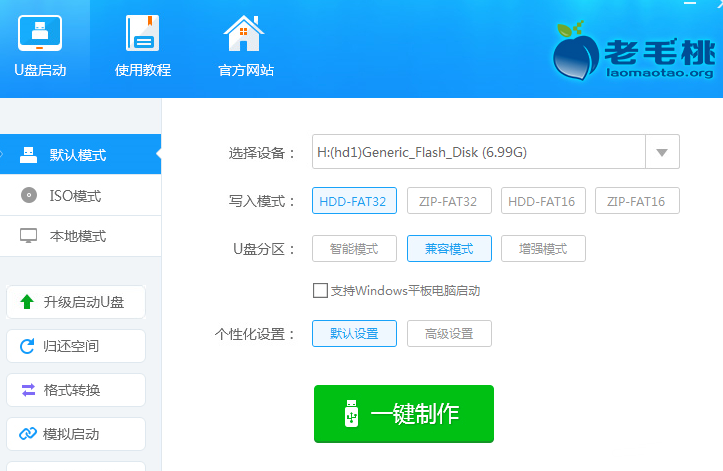Switch to 本地模式 in the sidebar
723x471 pixels.
coord(78,237)
